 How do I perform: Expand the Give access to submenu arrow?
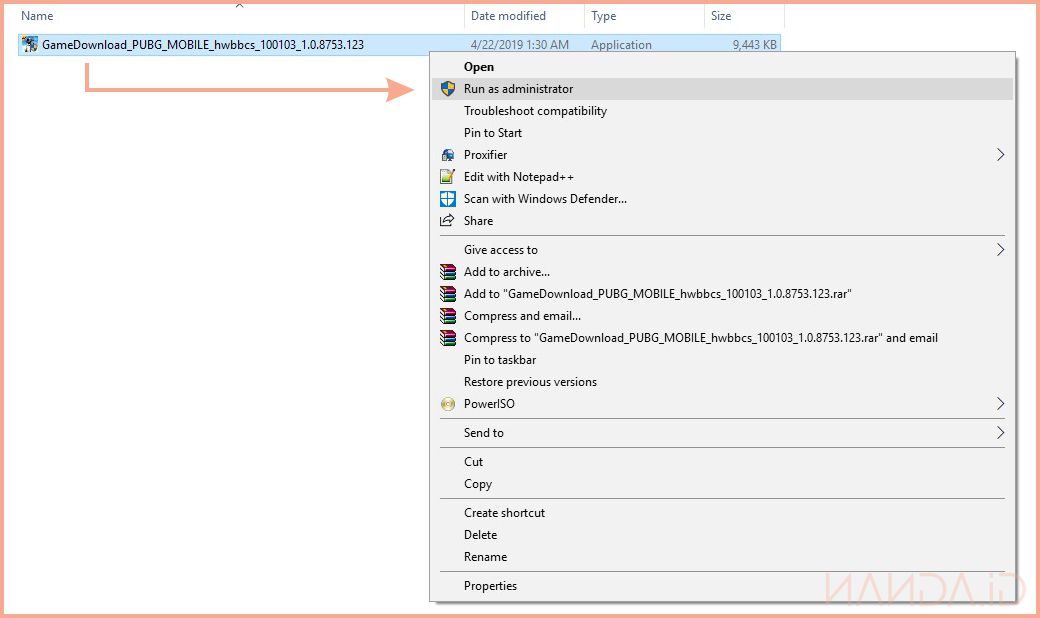[x=999, y=250]
